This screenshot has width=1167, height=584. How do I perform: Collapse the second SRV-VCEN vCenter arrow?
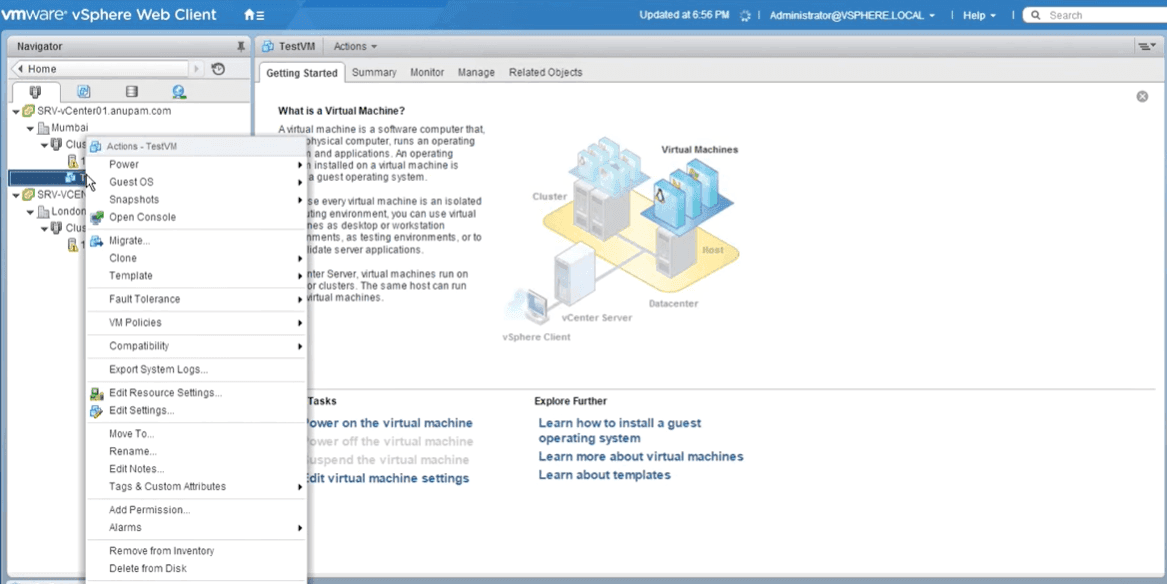tap(16, 195)
